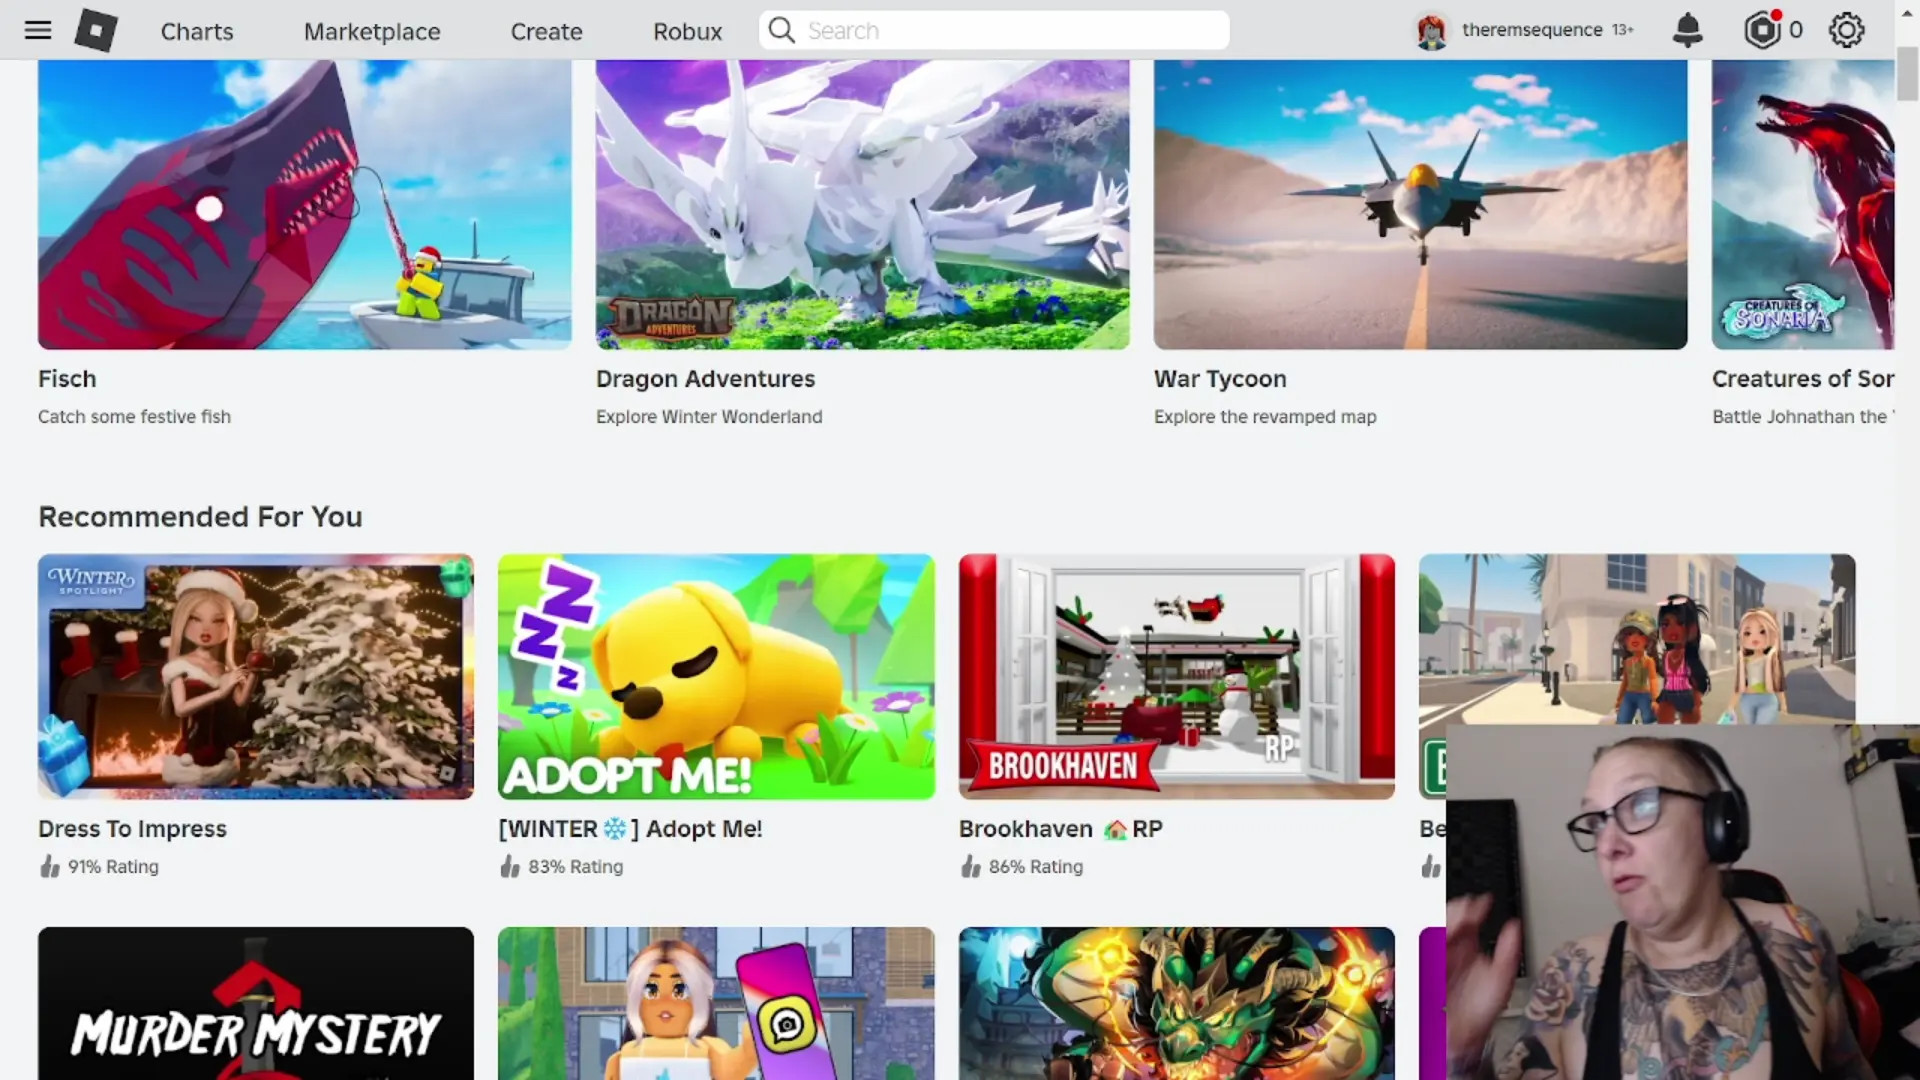Click the [WINTER] Adopt Me! title
The image size is (1920, 1080).
point(630,829)
